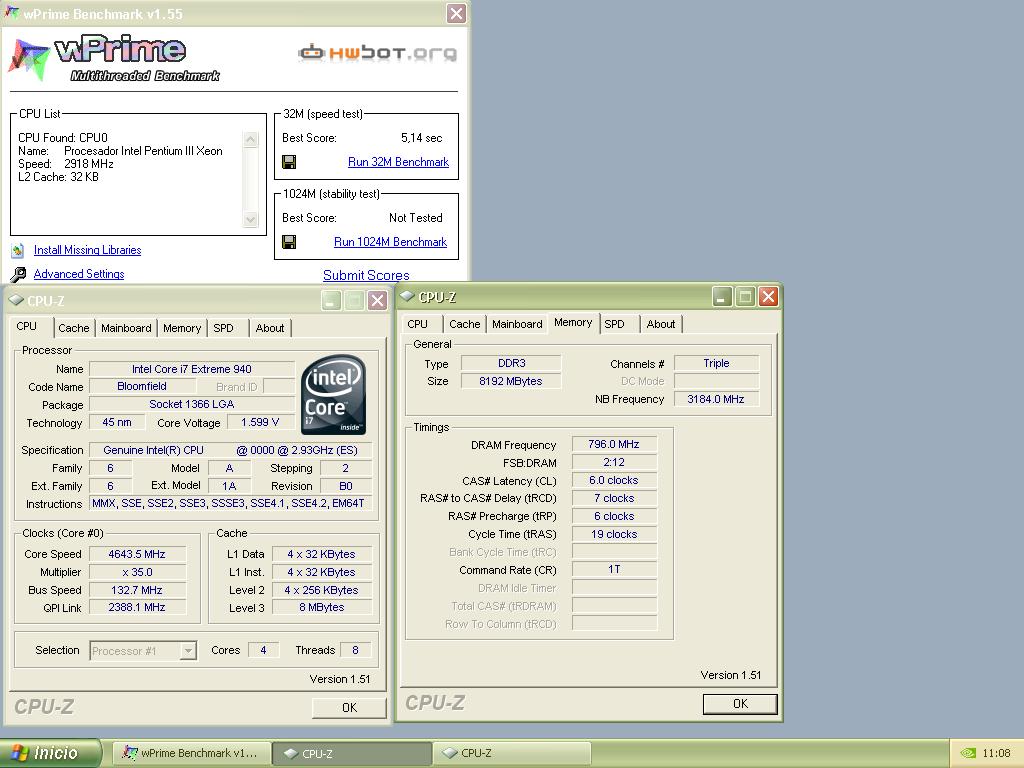Click the Core Voltage value 1.599 V
Image resolution: width=1024 pixels, height=768 pixels.
click(260, 423)
